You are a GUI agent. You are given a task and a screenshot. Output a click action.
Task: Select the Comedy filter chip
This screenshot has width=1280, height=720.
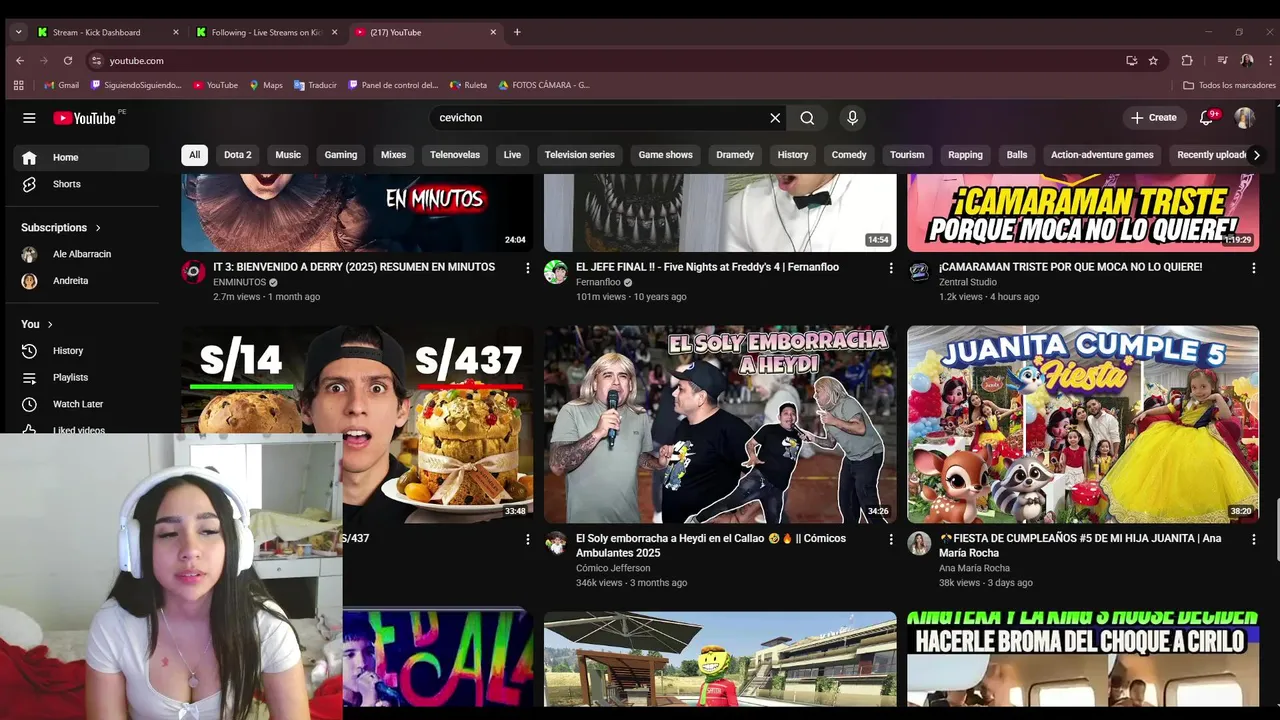849,155
